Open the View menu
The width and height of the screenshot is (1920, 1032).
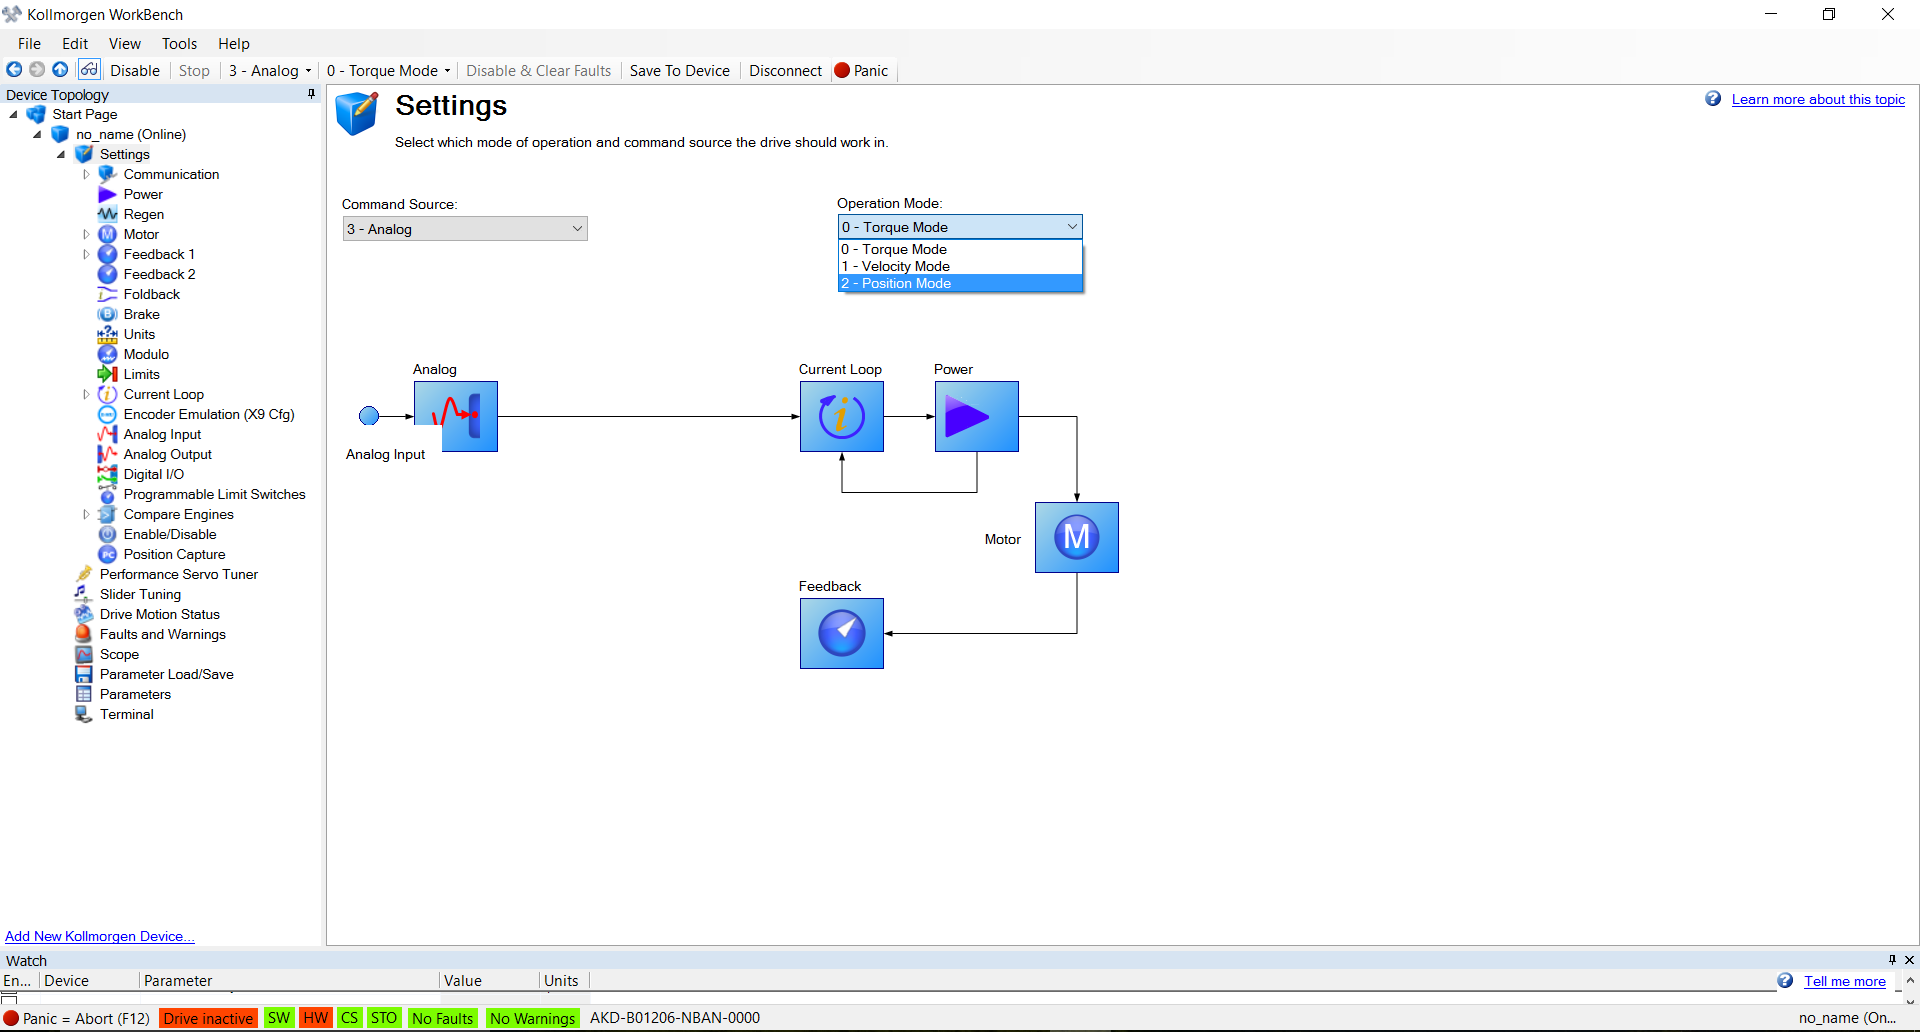125,44
